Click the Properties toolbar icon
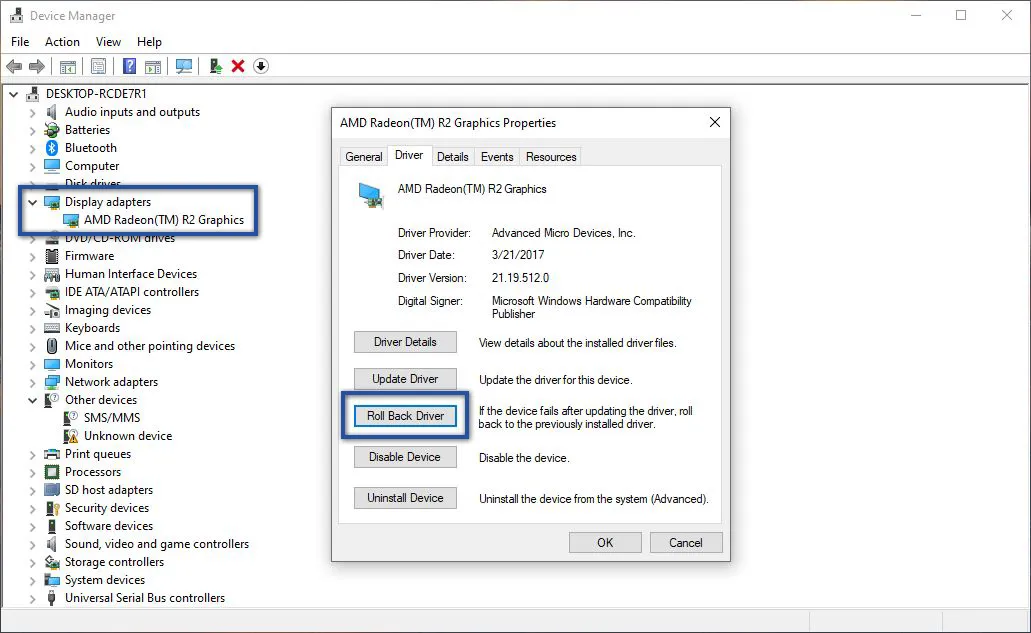Viewport: 1031px width, 633px height. coord(98,66)
